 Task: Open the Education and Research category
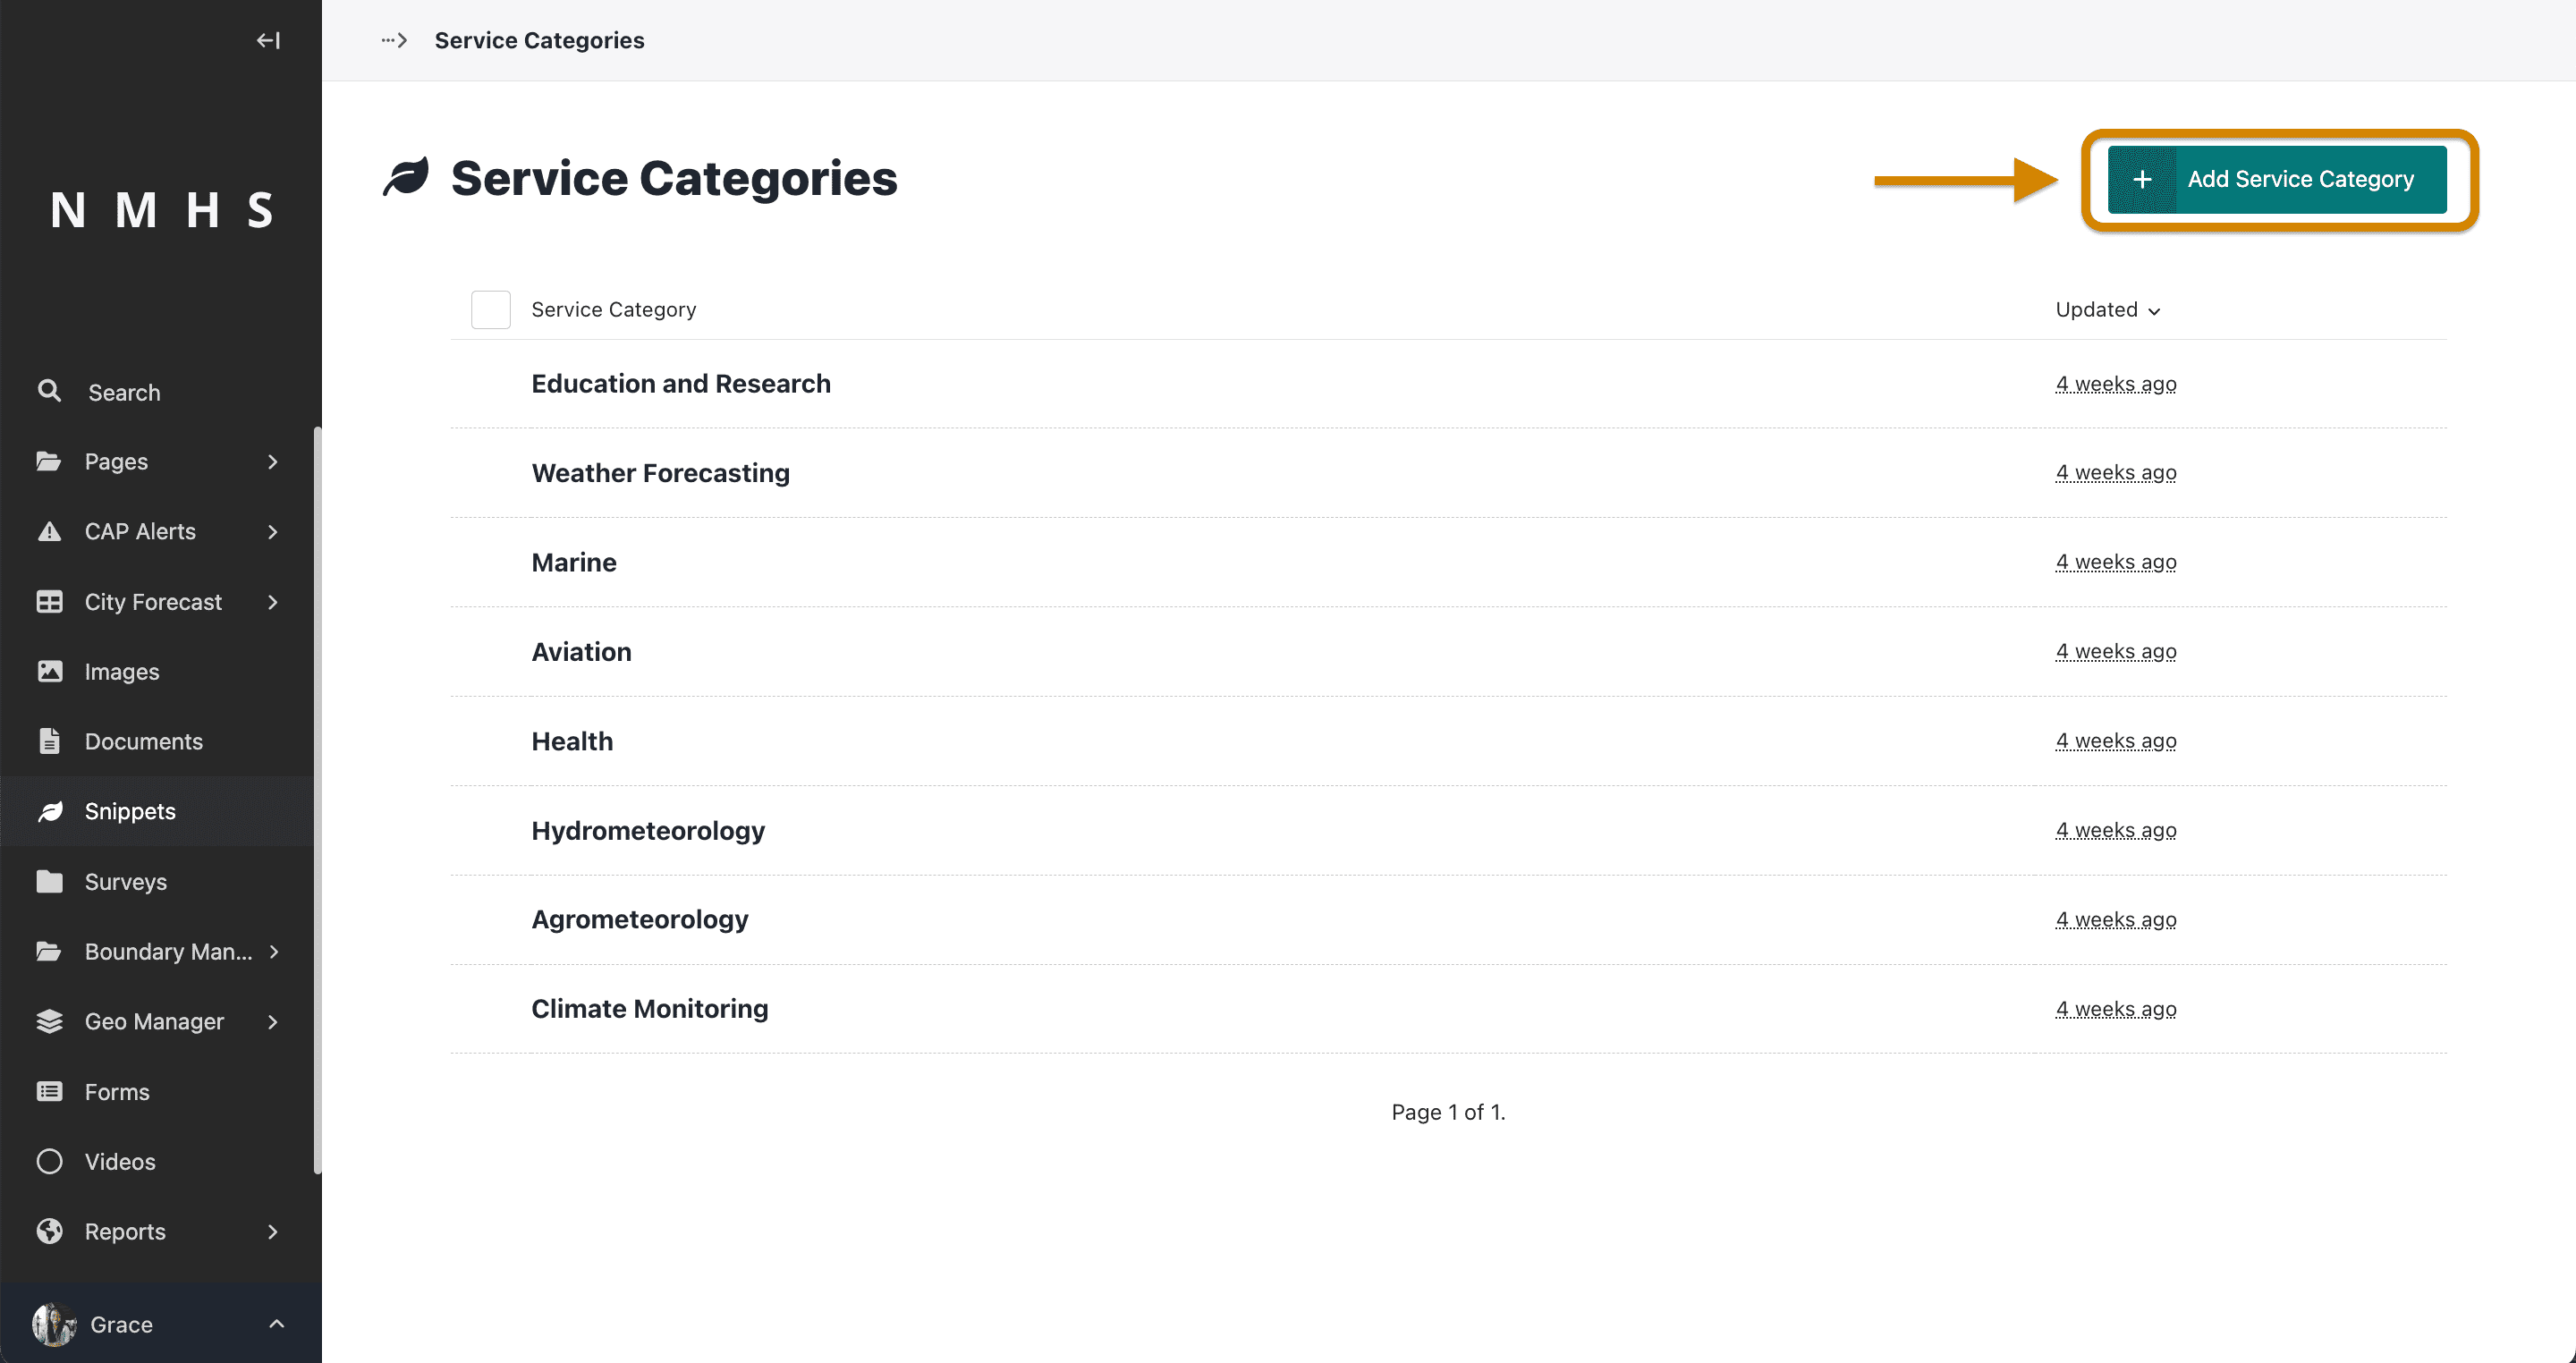(x=681, y=383)
